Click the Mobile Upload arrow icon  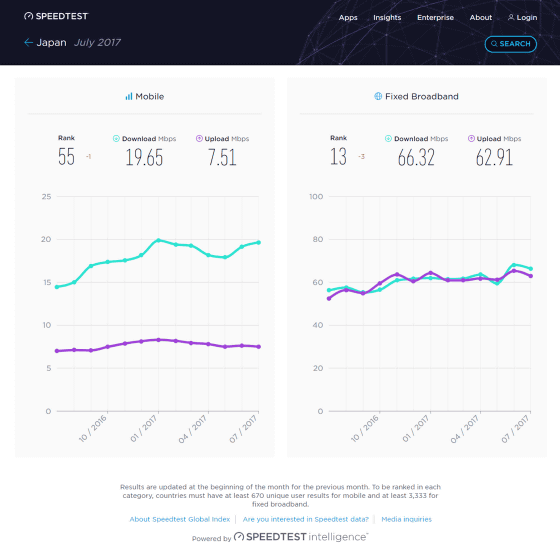199,139
